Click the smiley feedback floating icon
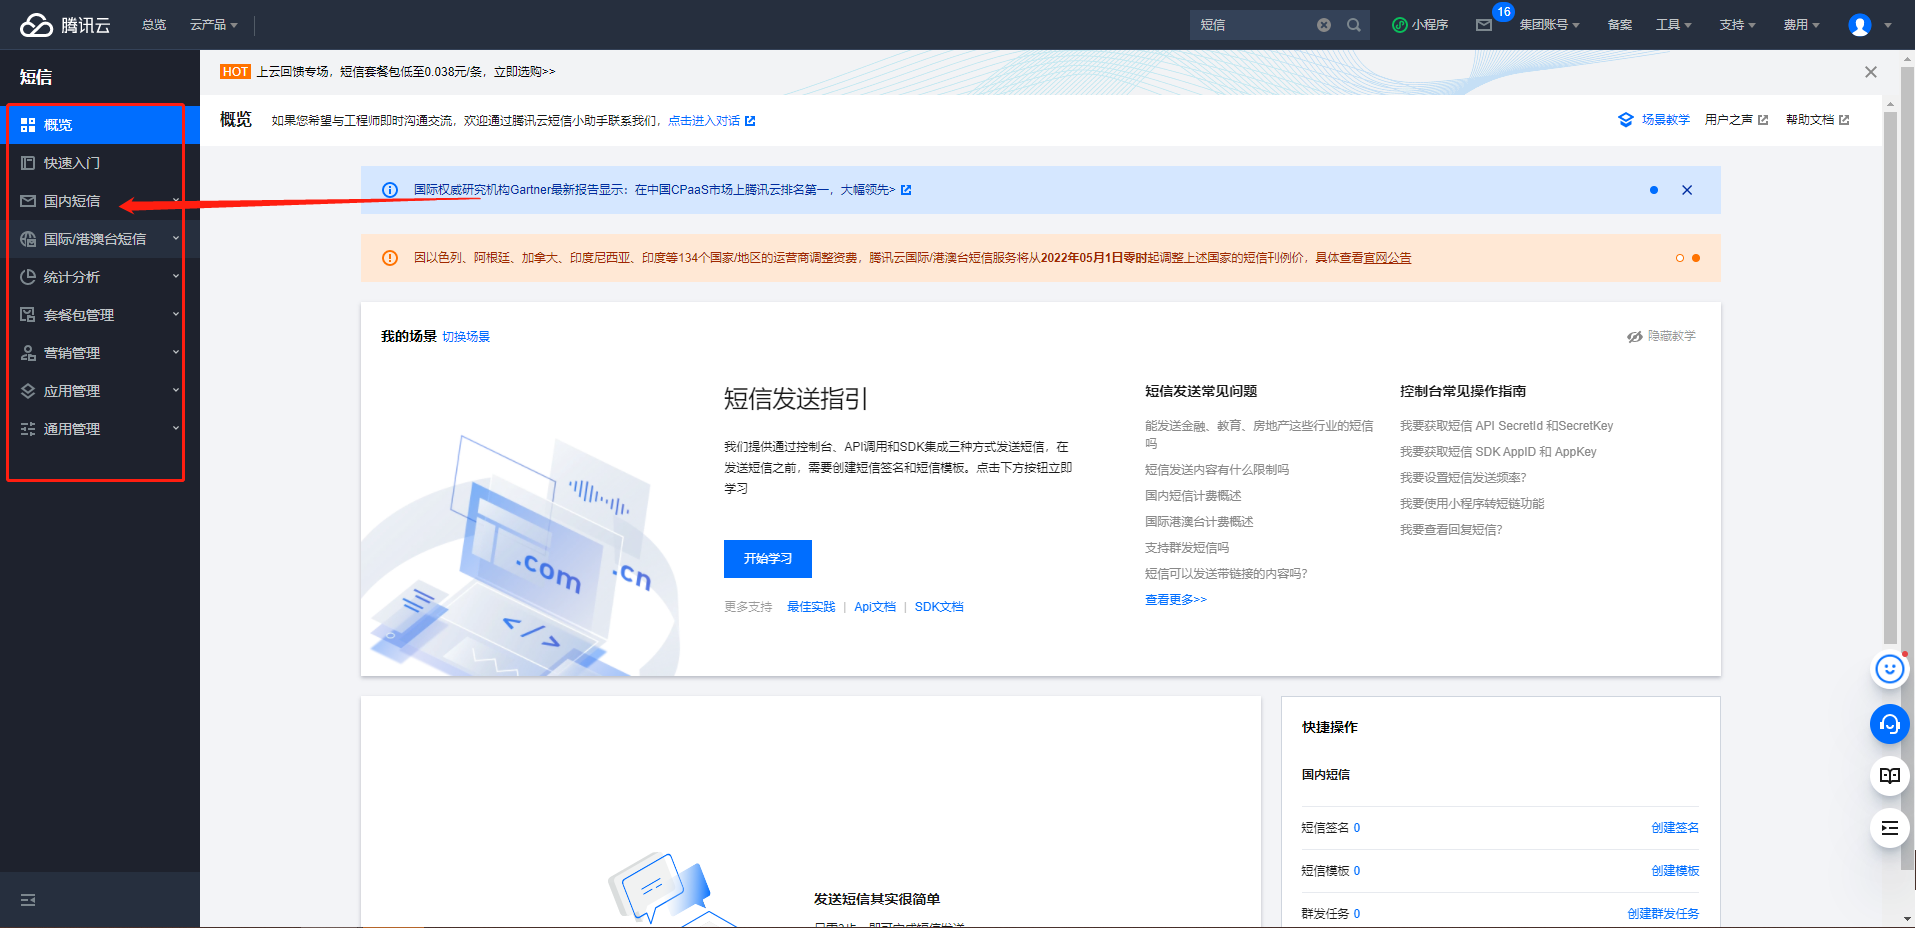 (1889, 669)
